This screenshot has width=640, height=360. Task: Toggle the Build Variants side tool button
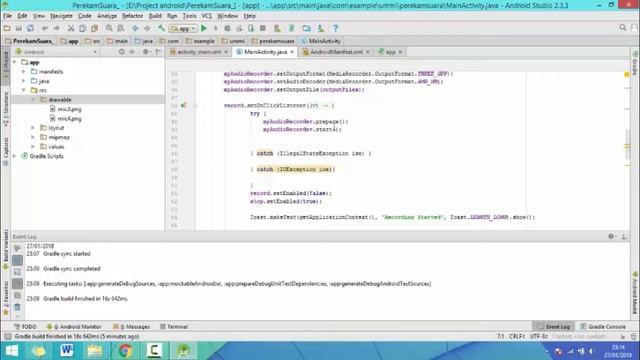pos(6,249)
